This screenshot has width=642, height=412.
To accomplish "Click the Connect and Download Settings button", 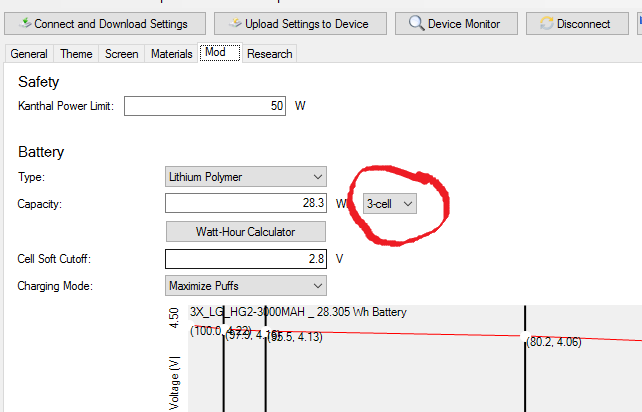I will tap(107, 24).
